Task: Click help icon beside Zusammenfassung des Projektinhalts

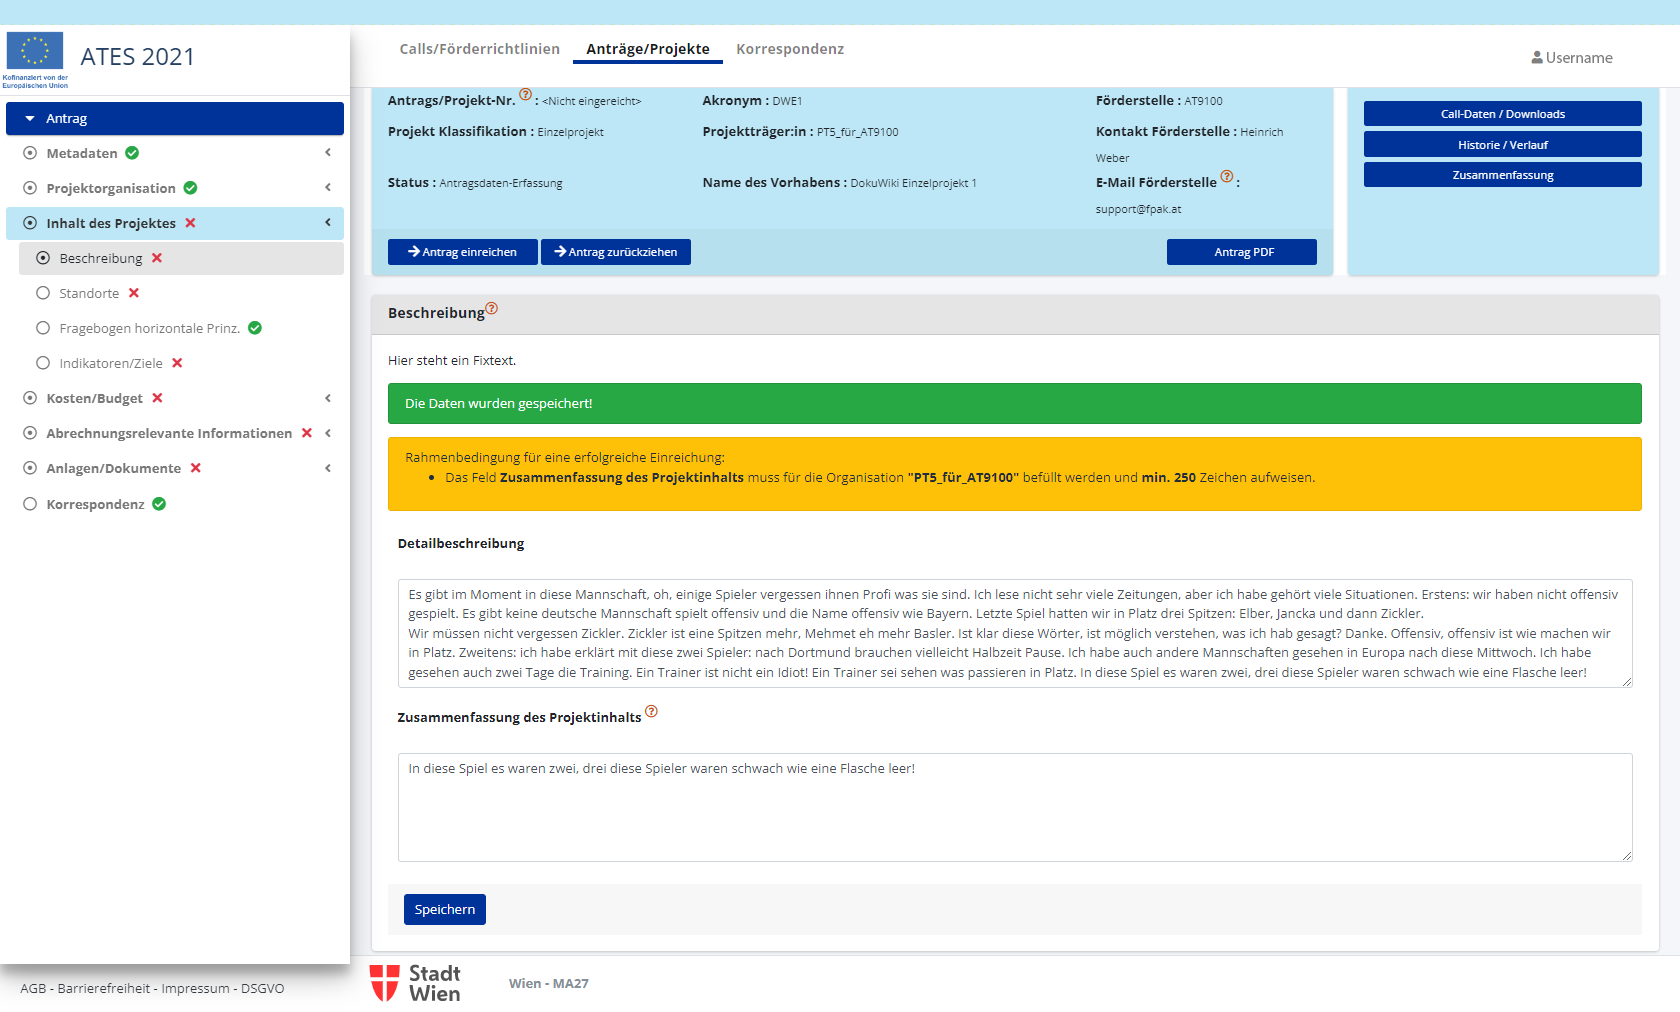Action: click(651, 712)
